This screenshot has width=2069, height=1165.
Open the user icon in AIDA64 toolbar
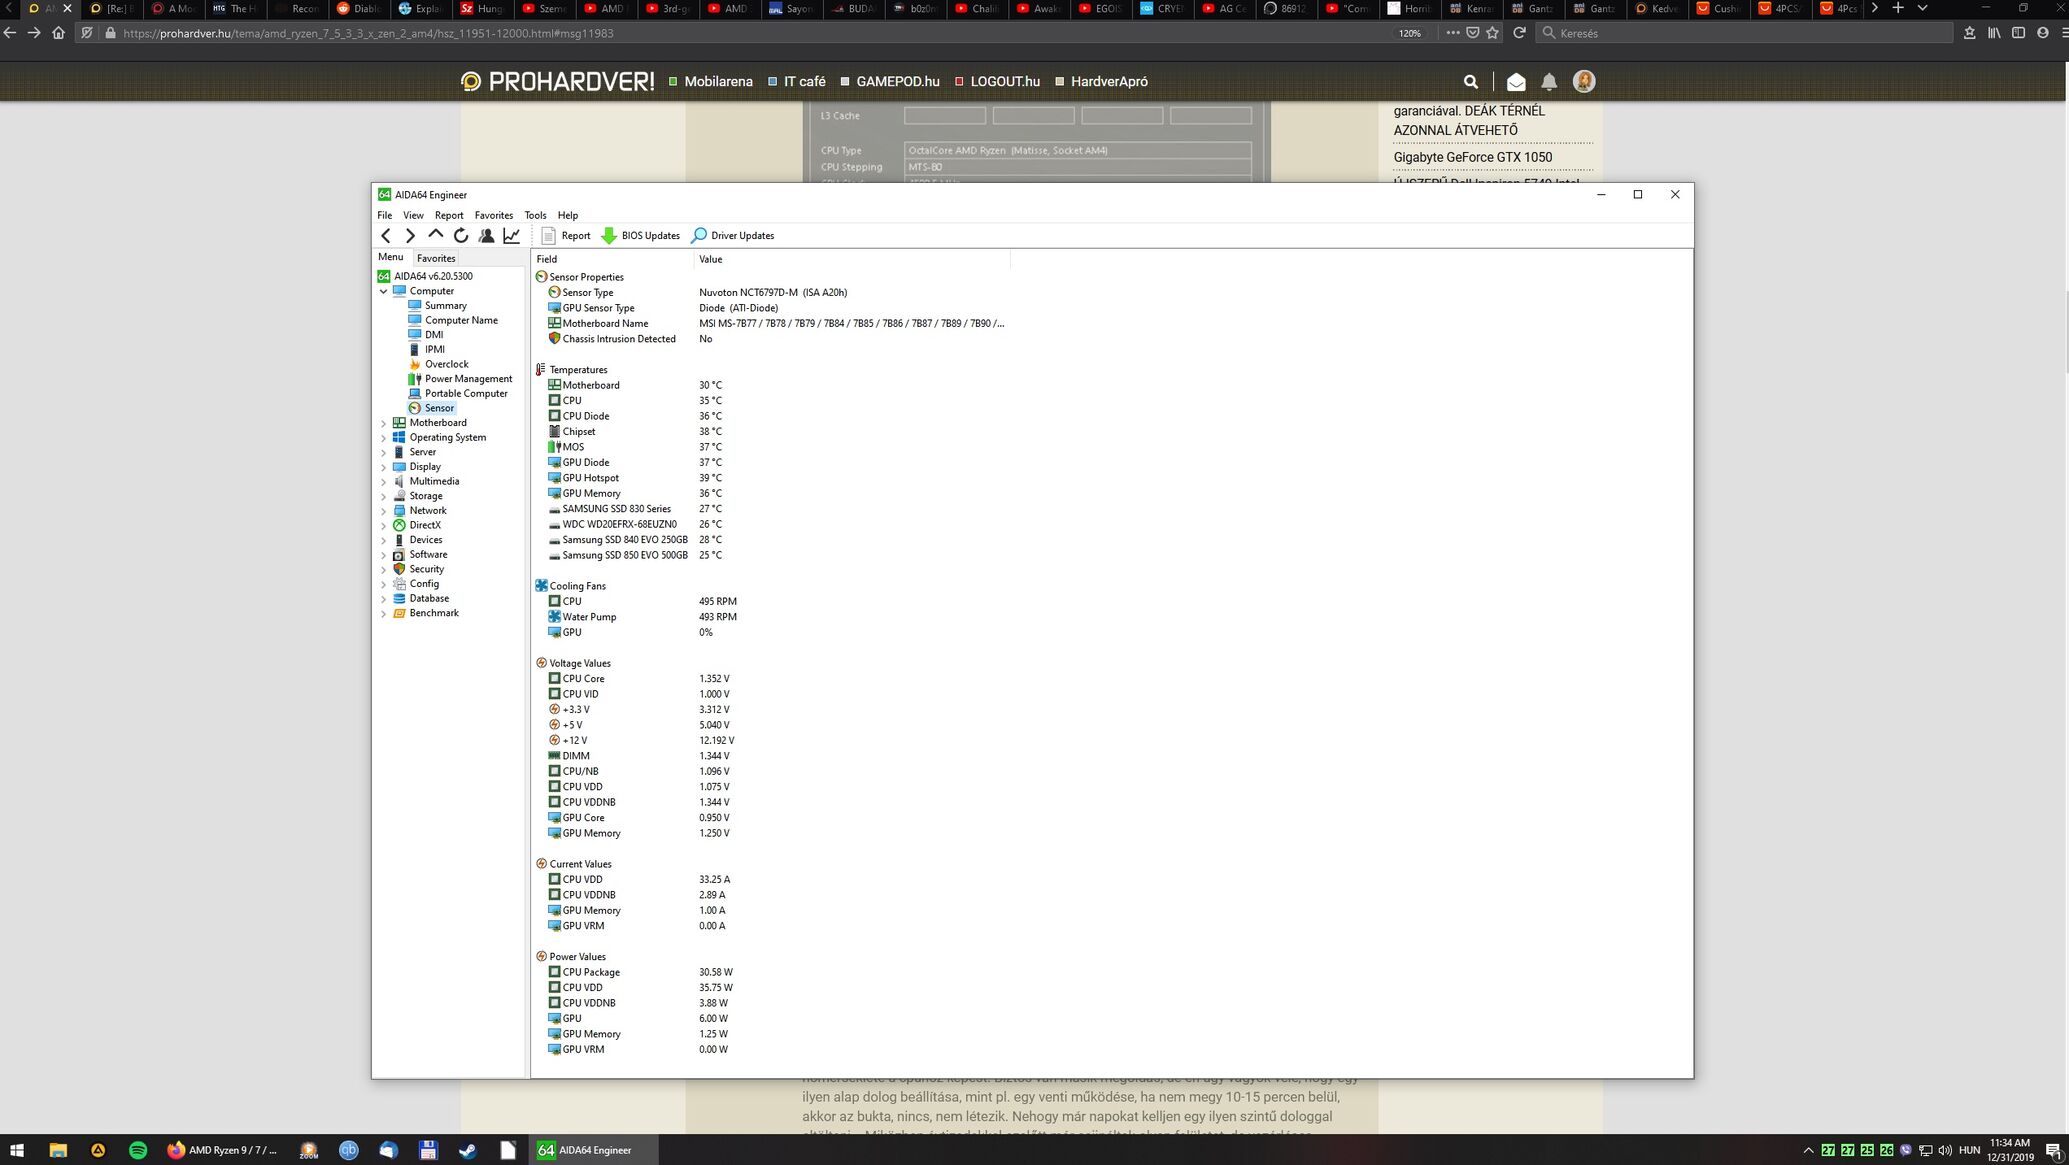[486, 236]
